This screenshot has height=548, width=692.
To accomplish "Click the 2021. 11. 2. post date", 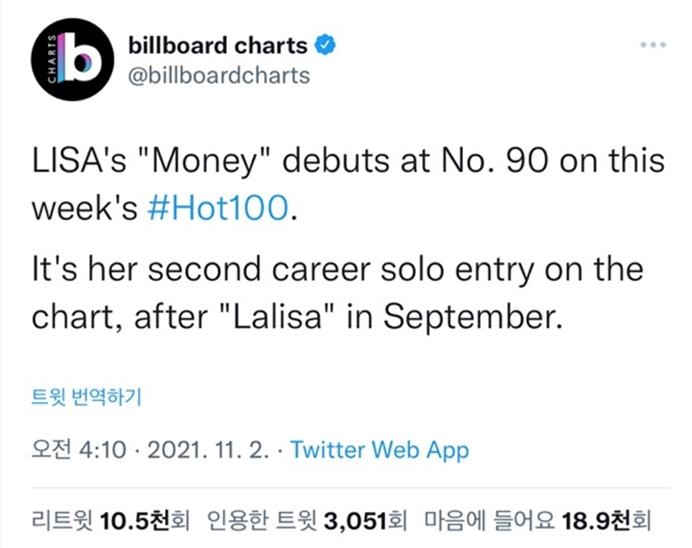I will click(208, 451).
